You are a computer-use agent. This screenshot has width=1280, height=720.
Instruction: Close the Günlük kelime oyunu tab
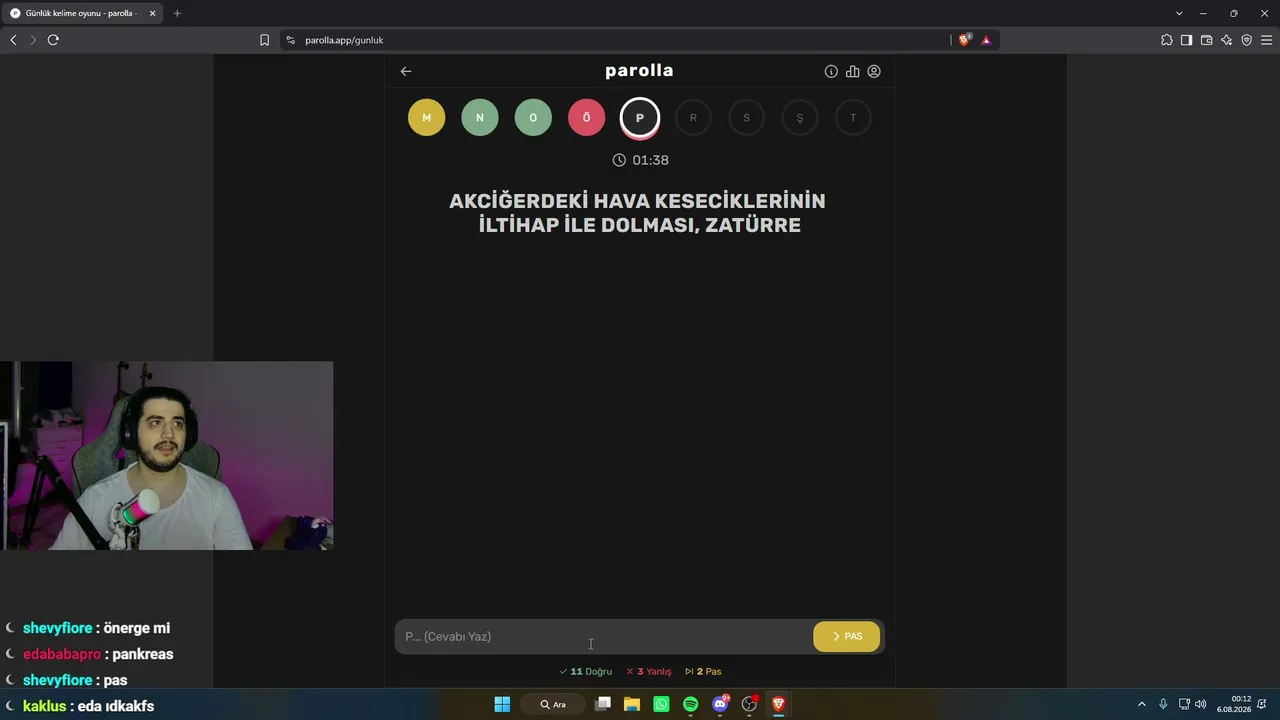point(152,13)
